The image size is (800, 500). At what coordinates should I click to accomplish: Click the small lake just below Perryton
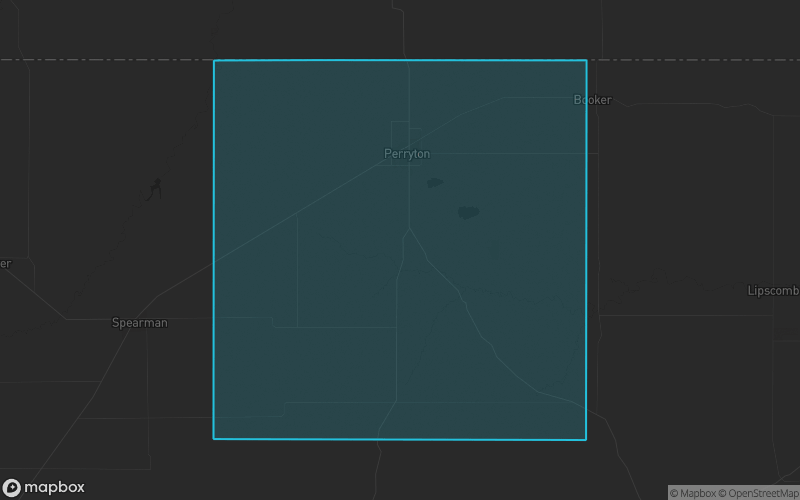click(x=435, y=183)
